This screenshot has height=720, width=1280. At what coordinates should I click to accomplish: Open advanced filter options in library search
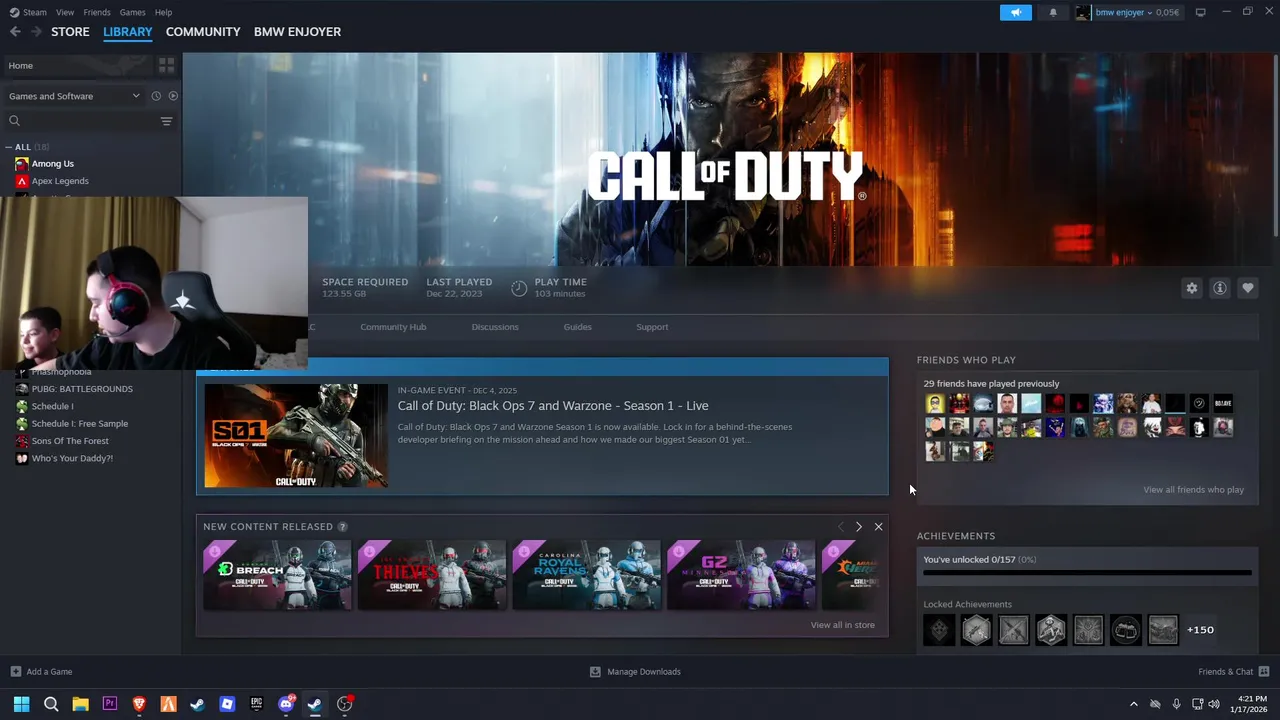click(166, 121)
